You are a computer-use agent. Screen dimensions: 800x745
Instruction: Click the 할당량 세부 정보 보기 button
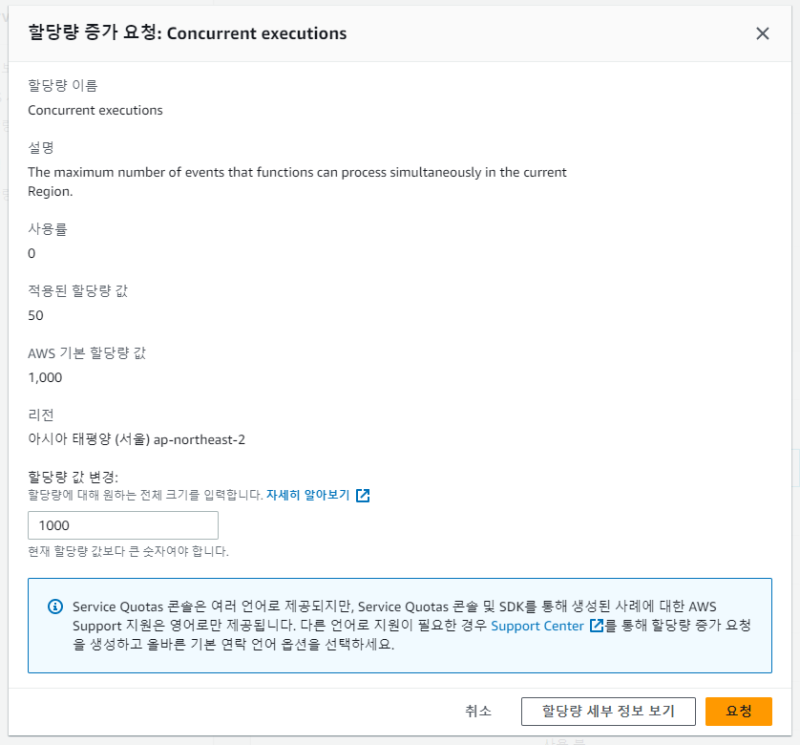point(609,711)
